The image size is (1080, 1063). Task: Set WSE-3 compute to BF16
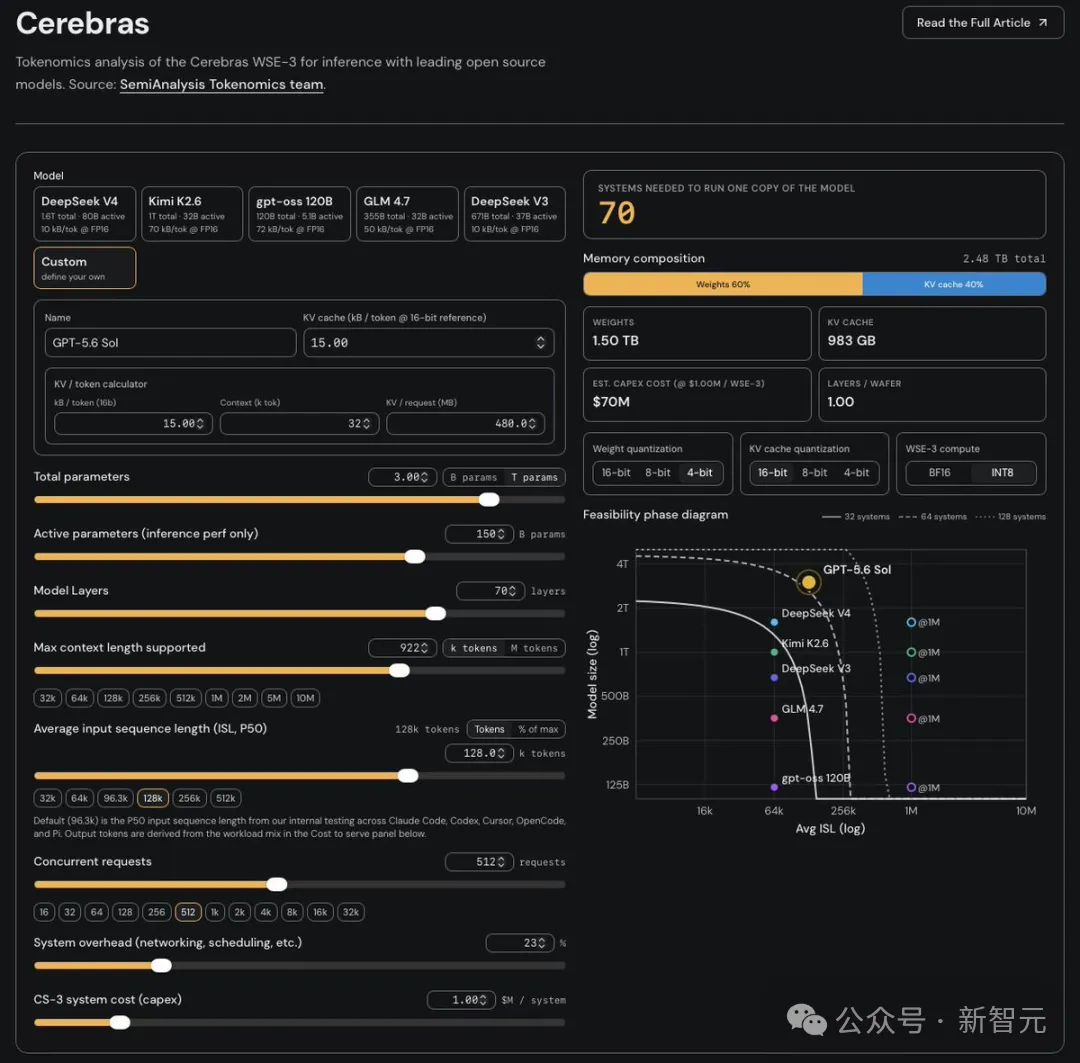939,473
